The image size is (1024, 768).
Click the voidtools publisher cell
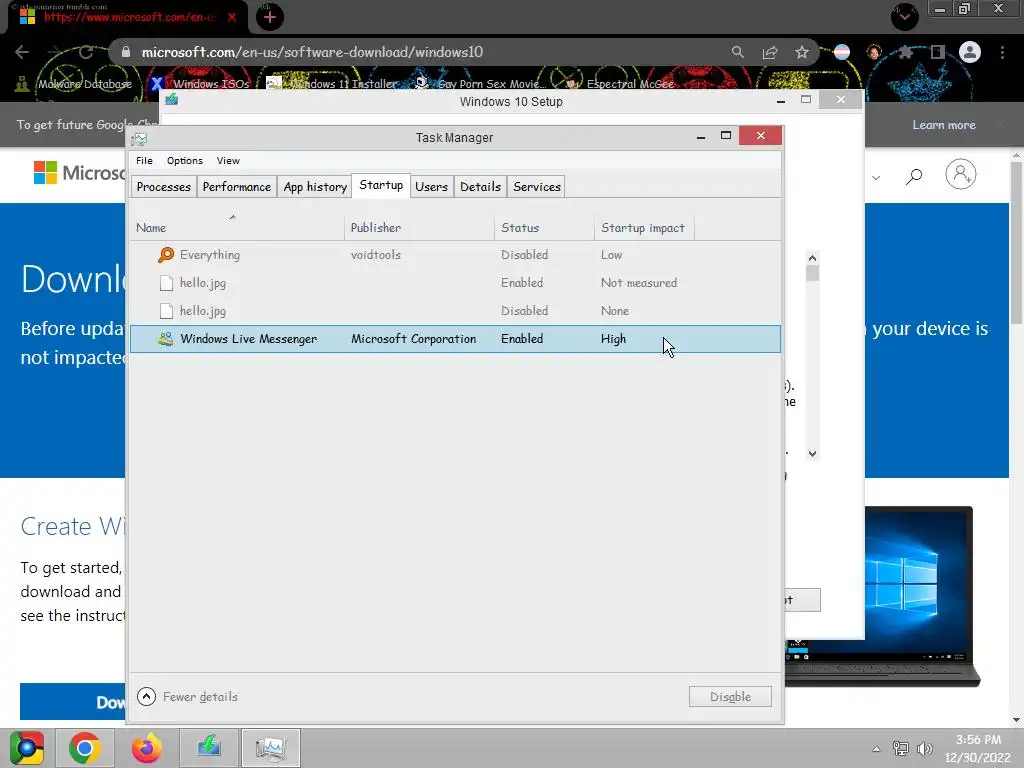[x=376, y=255]
